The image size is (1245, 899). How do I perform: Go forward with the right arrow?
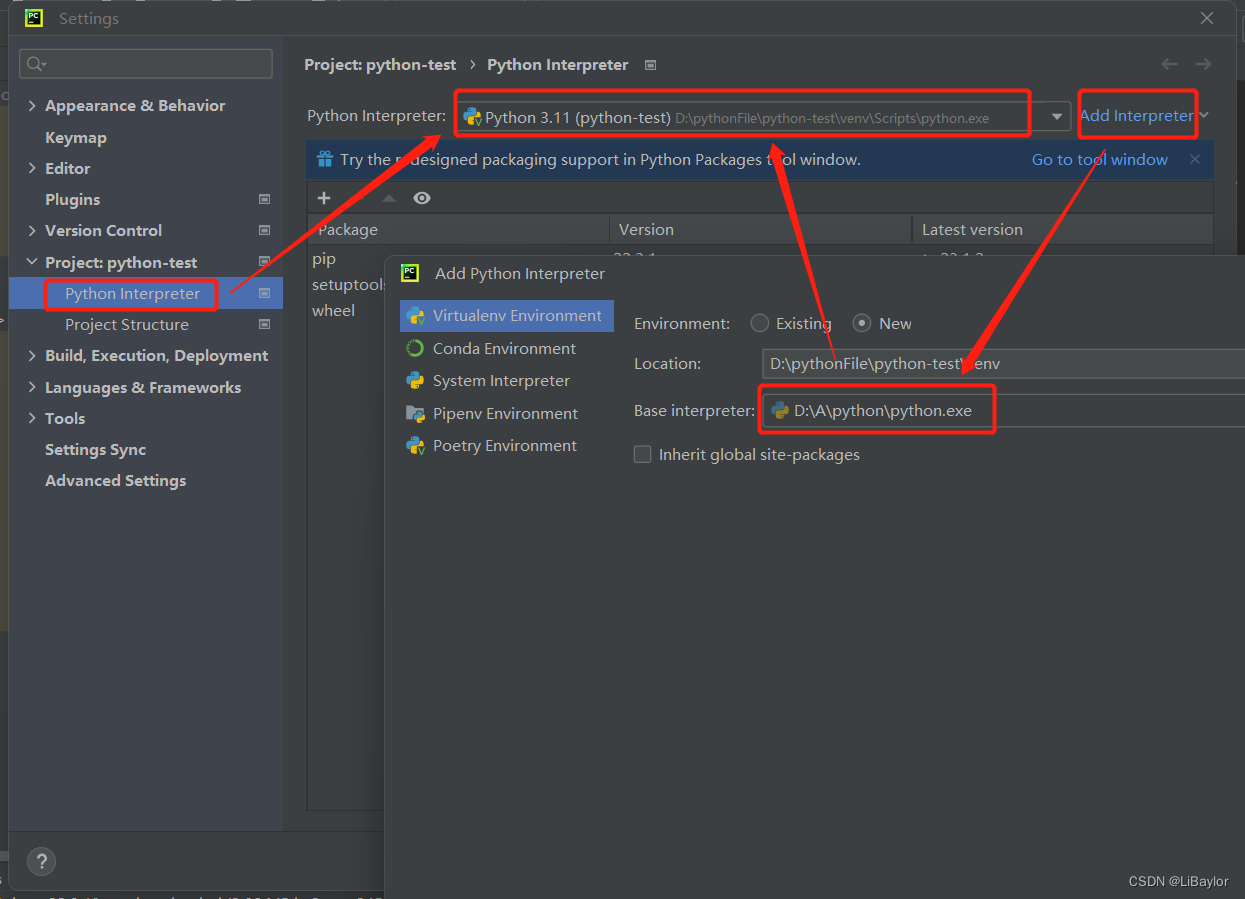[1203, 64]
